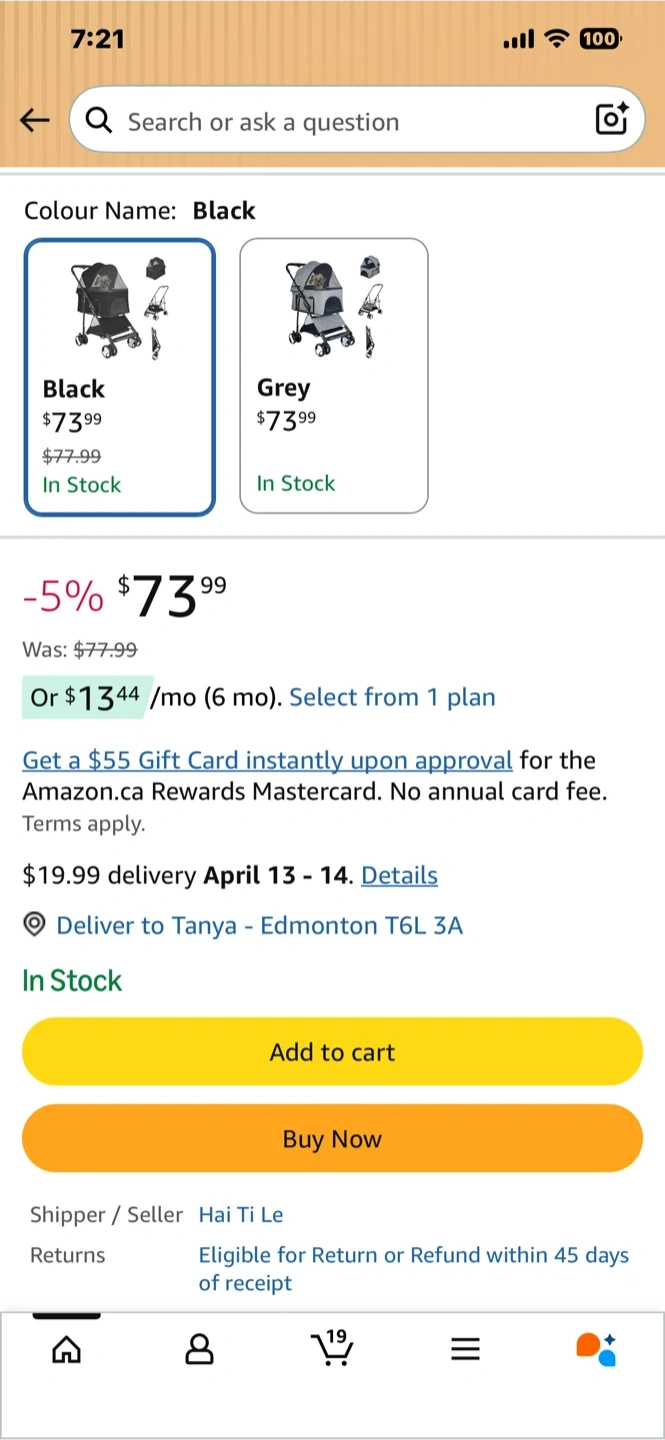
Task: Open the $55 Gift Card offer link
Action: (x=267, y=760)
